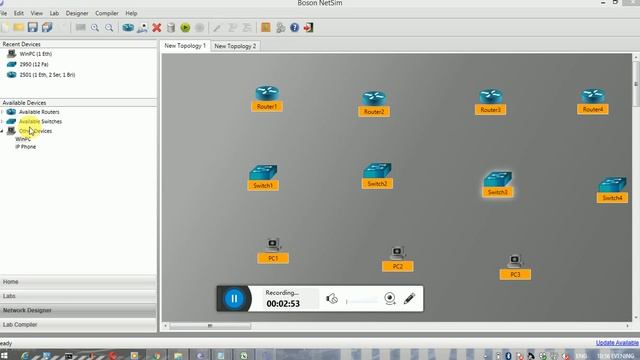Pause the screen recording
640x360 pixels.
pyautogui.click(x=234, y=299)
